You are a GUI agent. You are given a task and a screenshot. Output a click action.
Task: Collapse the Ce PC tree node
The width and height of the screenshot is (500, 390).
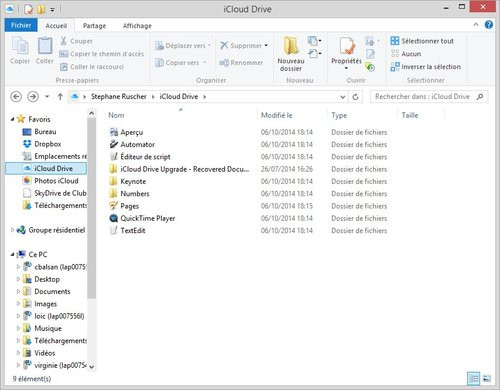(12, 254)
